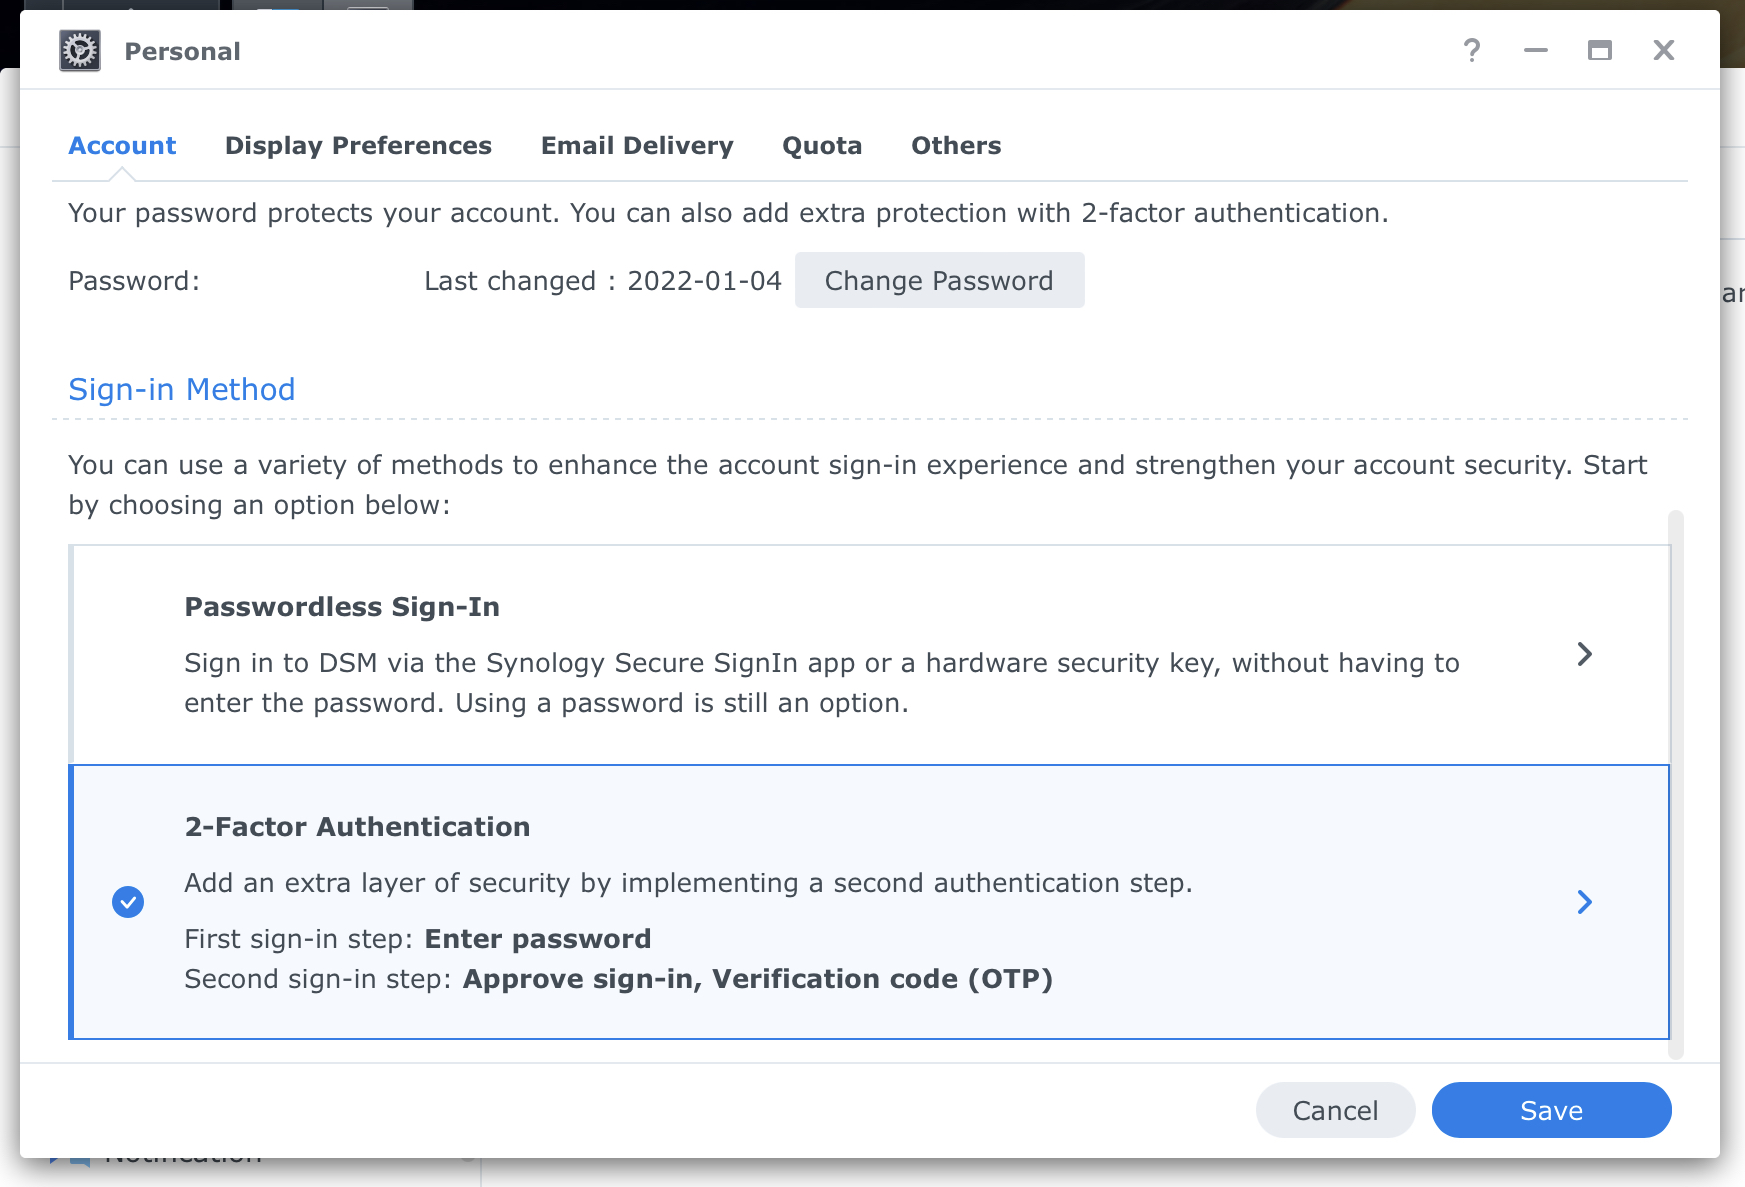Click the Sign-in Method section heading
This screenshot has height=1187, width=1745.
(x=182, y=389)
